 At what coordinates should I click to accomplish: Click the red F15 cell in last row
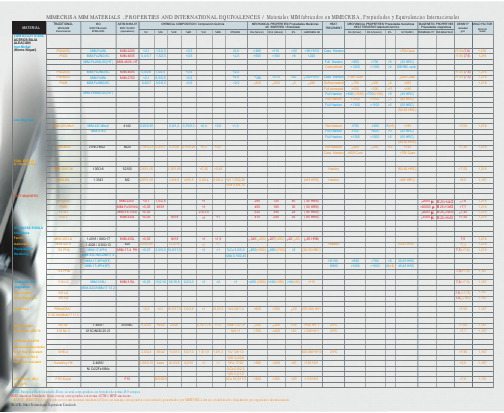coord(127,379)
